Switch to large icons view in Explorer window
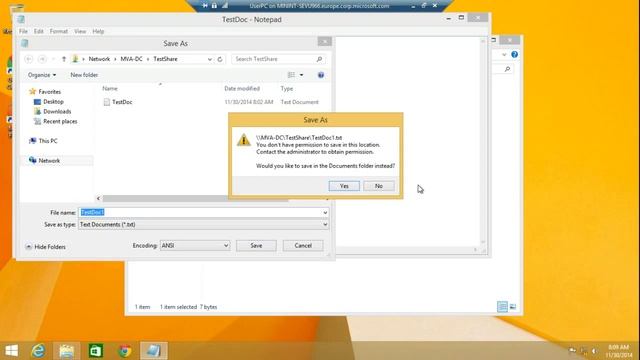Image resolution: width=640 pixels, height=360 pixels. click(513, 307)
